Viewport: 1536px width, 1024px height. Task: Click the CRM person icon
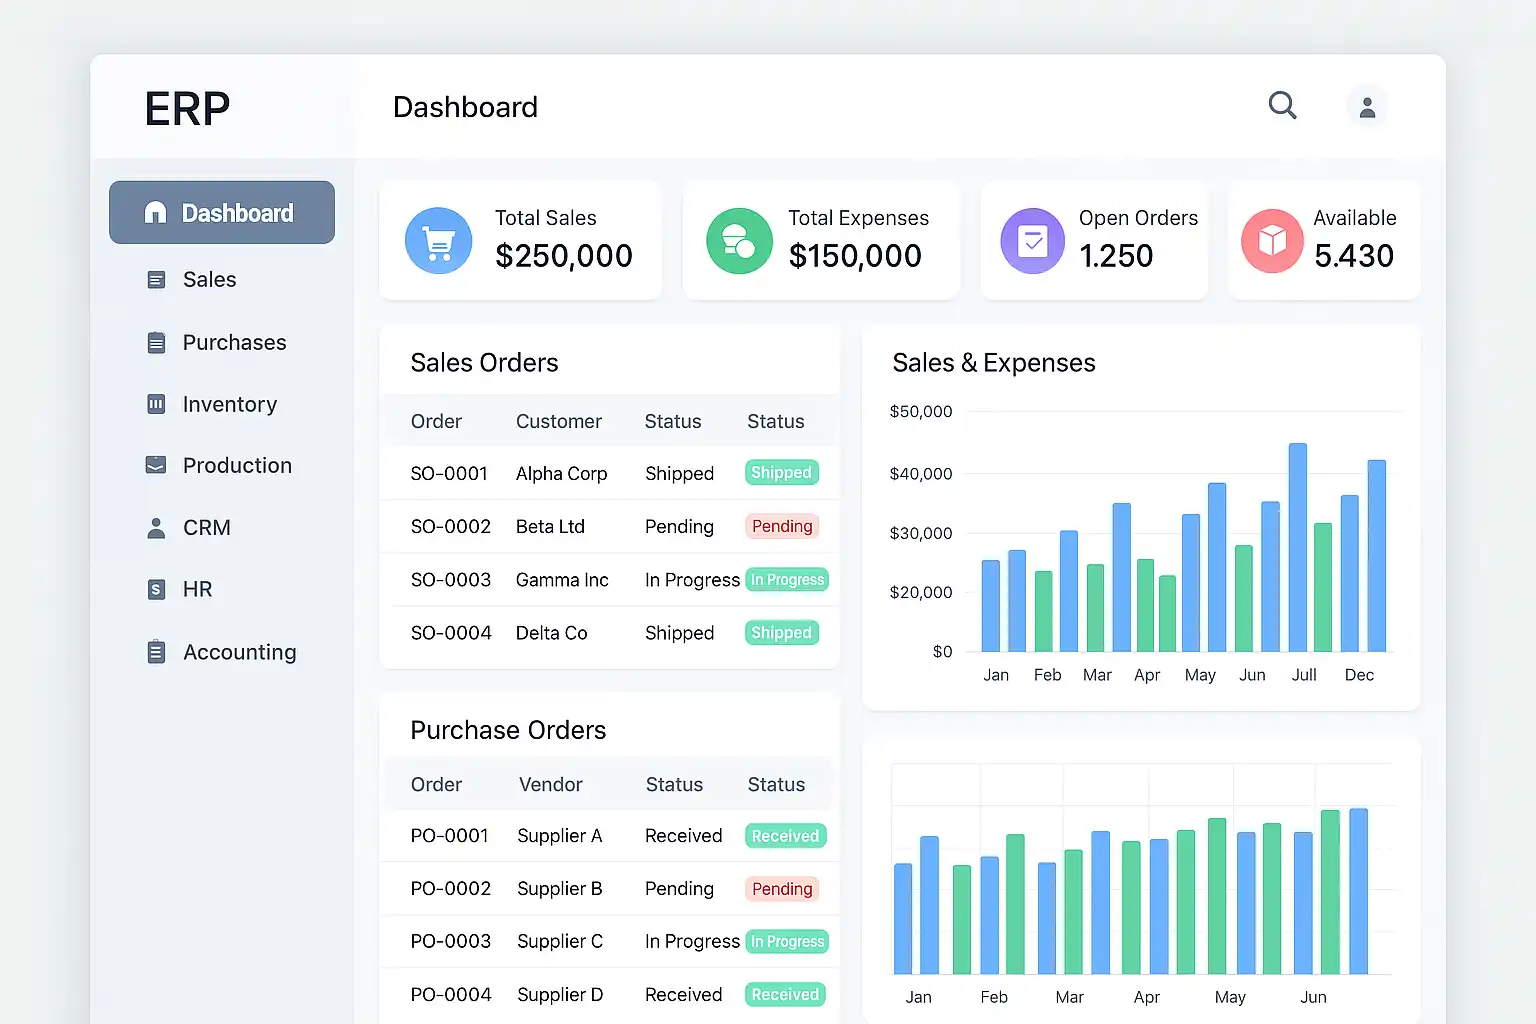click(156, 528)
